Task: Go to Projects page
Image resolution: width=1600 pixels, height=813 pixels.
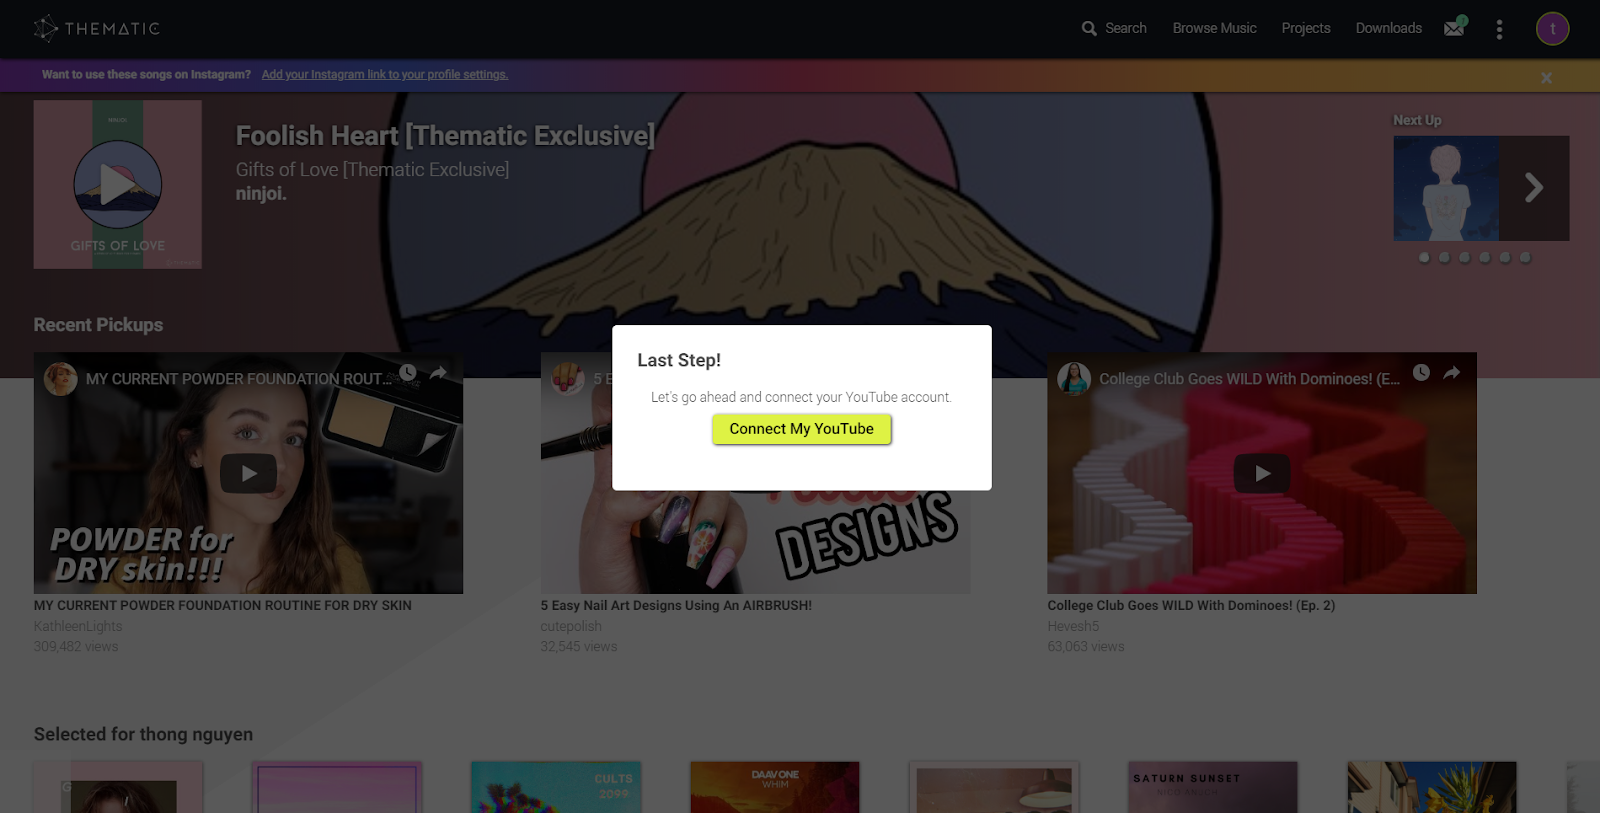Action: [x=1305, y=28]
